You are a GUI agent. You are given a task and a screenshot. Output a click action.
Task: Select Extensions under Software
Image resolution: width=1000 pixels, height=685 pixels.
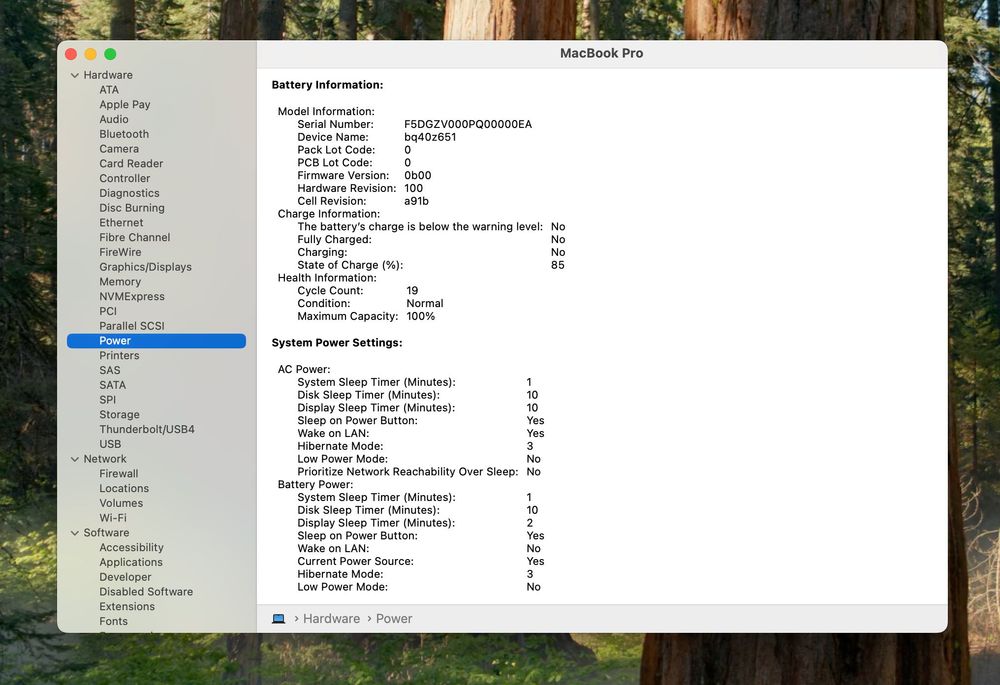pyautogui.click(x=126, y=606)
